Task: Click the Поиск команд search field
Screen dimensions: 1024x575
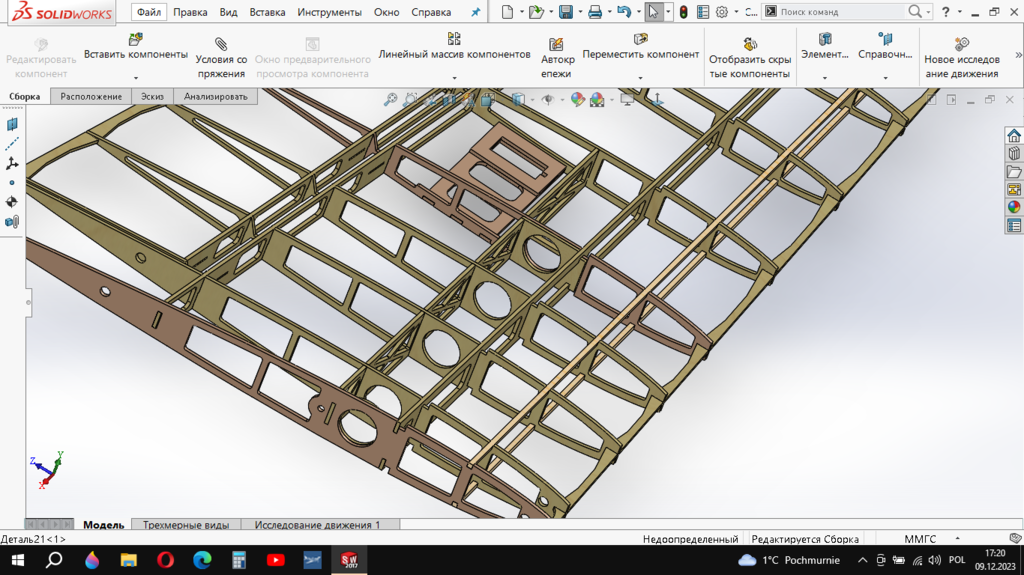Action: (x=840, y=12)
